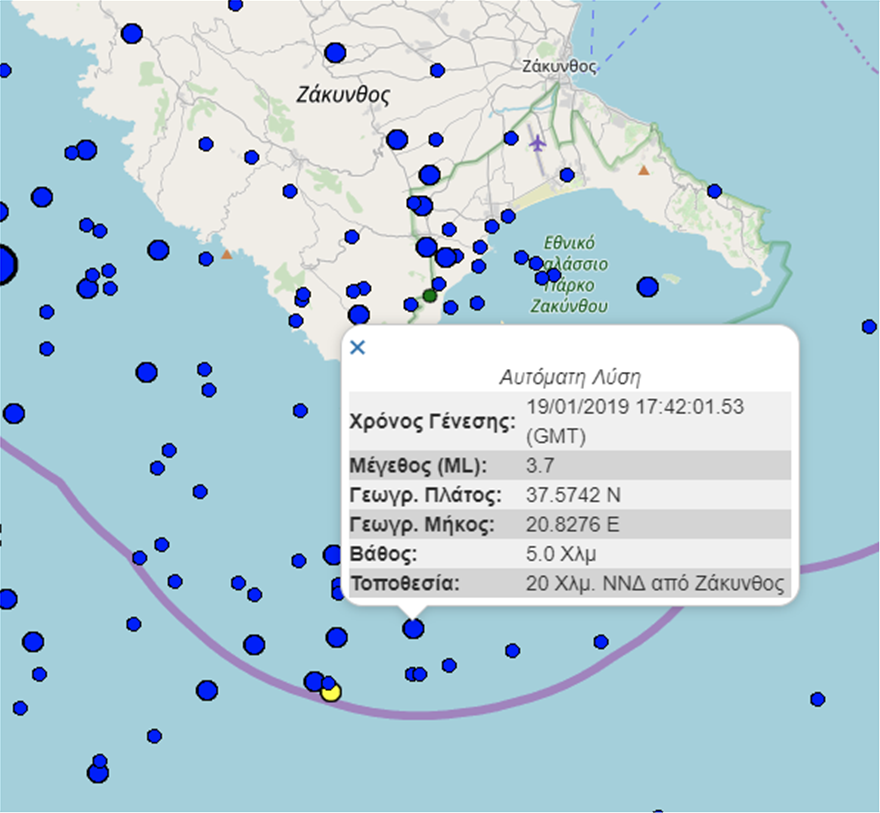
Task: Click the yellow earthquake marker
Action: (x=331, y=692)
